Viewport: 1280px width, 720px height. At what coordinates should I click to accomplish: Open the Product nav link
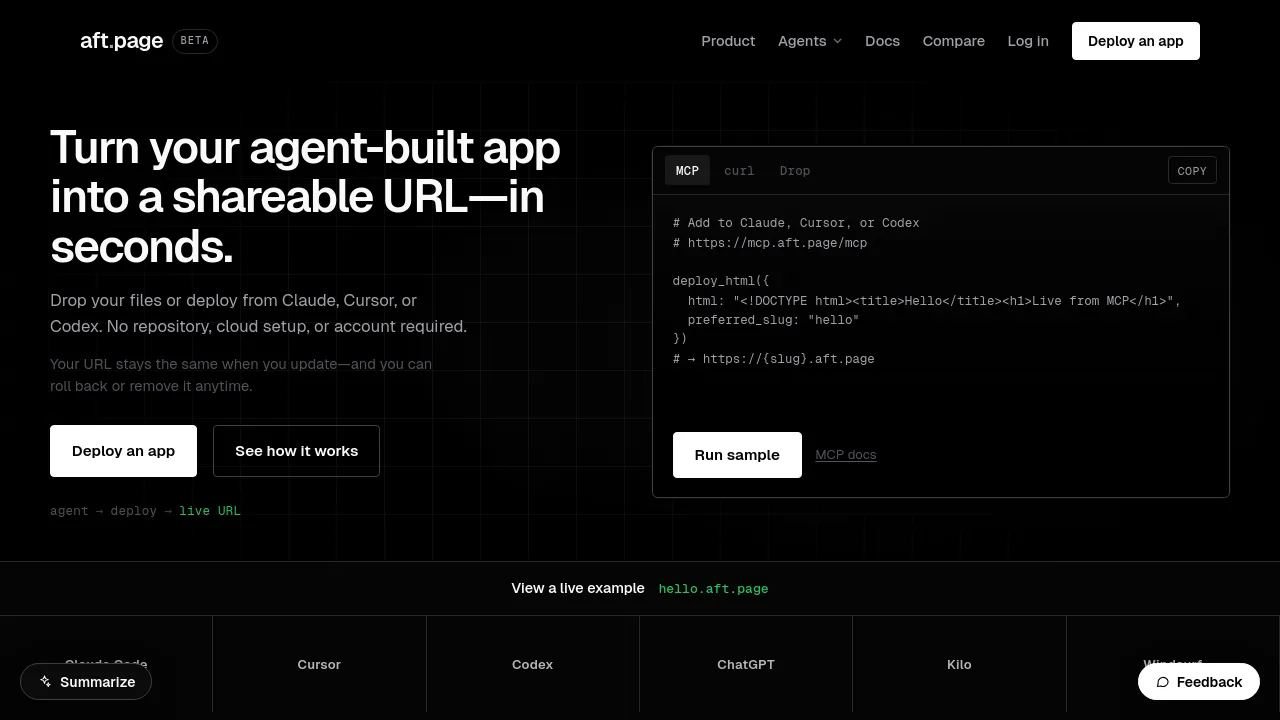(x=728, y=41)
